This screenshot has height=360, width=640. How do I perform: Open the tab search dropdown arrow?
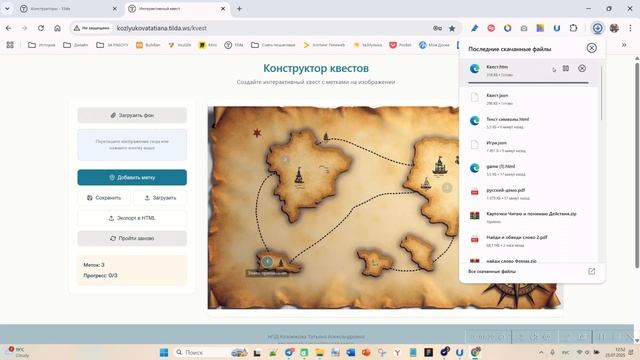pos(7,9)
